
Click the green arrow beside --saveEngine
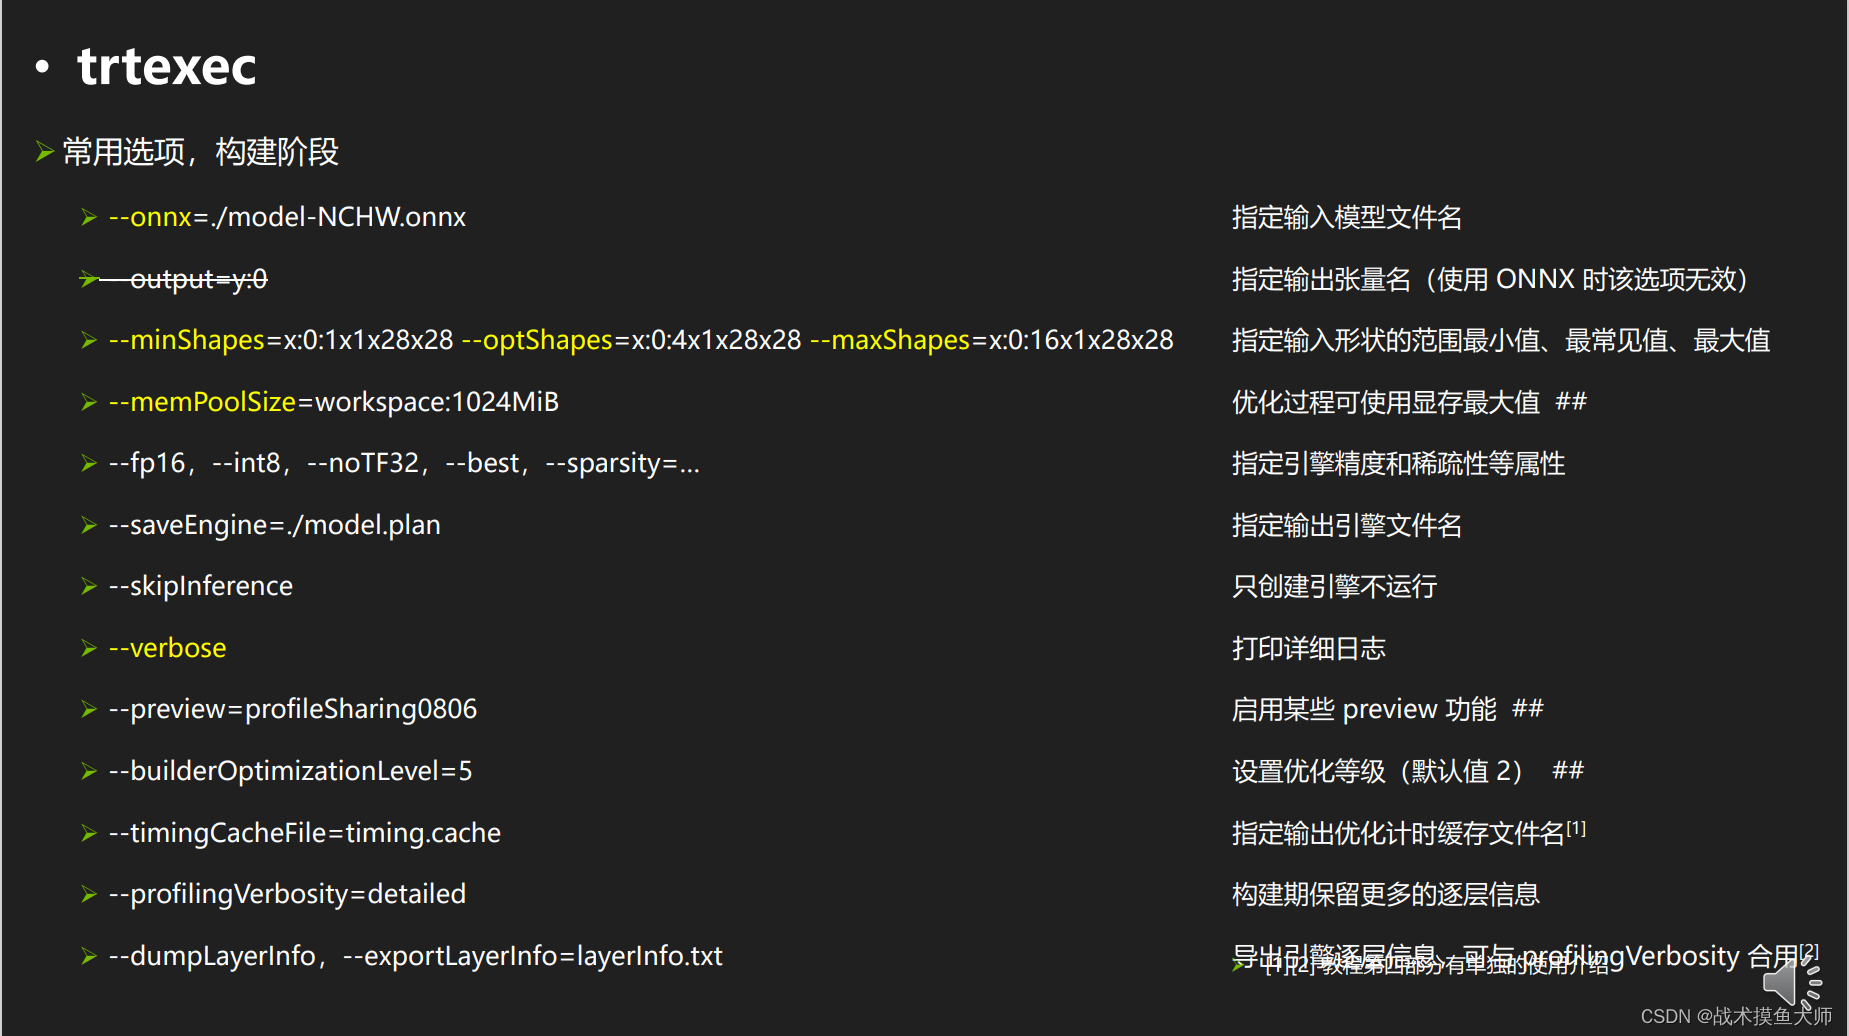(x=89, y=525)
